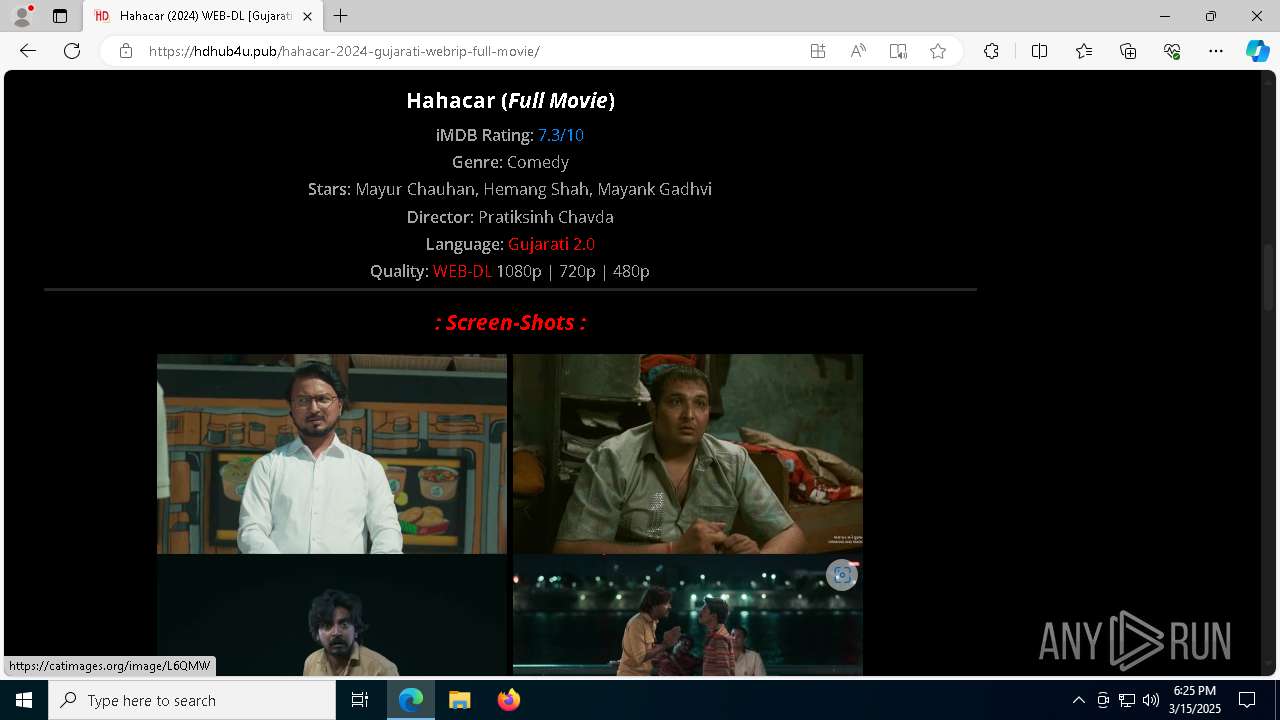Image resolution: width=1280 pixels, height=720 pixels.
Task: Open the Favorites list
Action: click(1084, 51)
